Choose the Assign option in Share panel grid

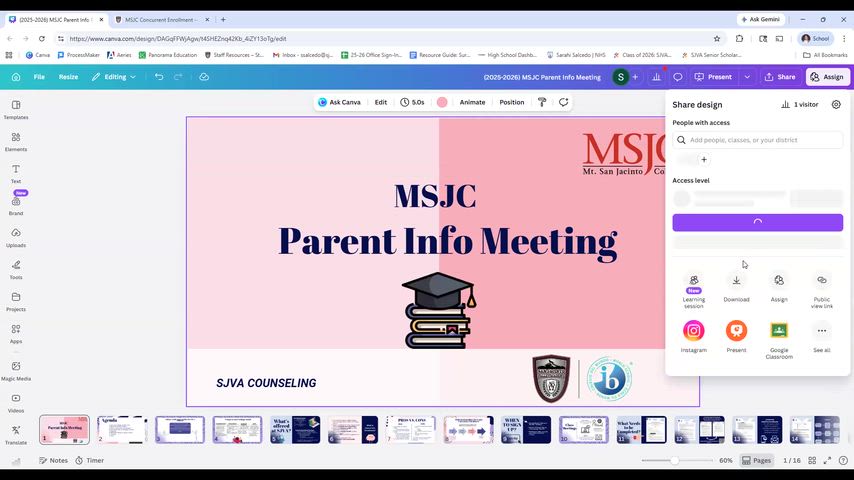[779, 288]
